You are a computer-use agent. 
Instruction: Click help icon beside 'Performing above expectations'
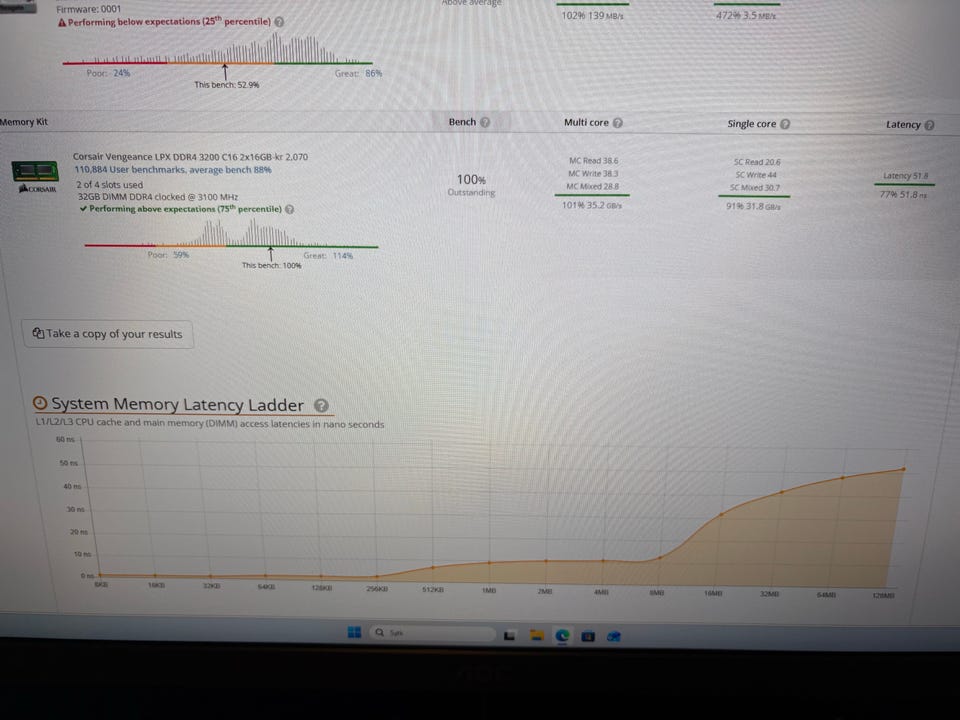[x=290, y=209]
